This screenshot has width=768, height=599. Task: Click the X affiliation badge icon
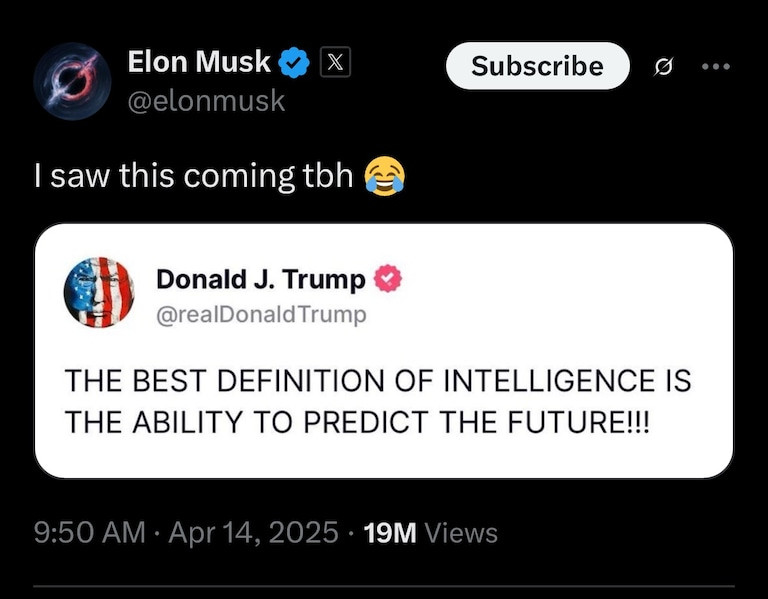[335, 64]
